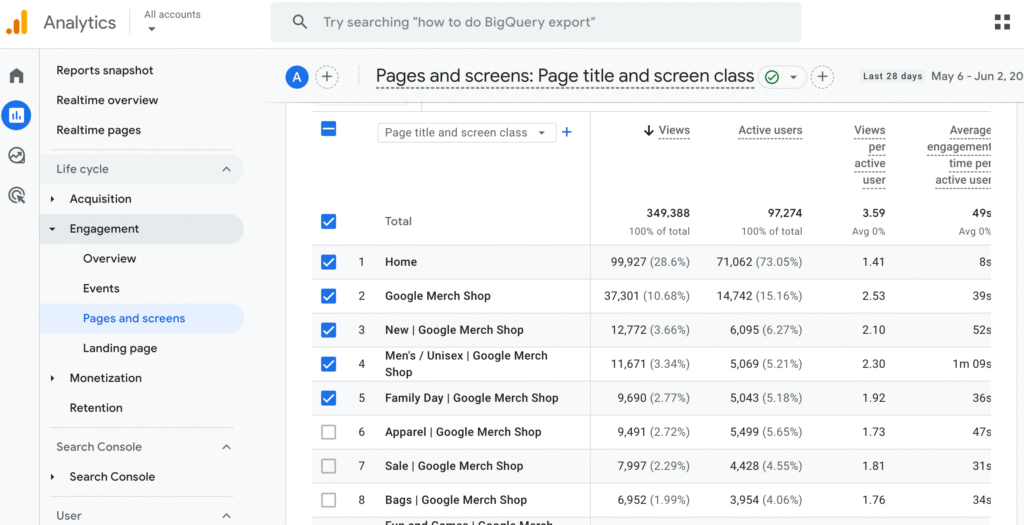Click 'Google Merch Shop' row title
Screen dimensions: 1024x525
[438, 296]
